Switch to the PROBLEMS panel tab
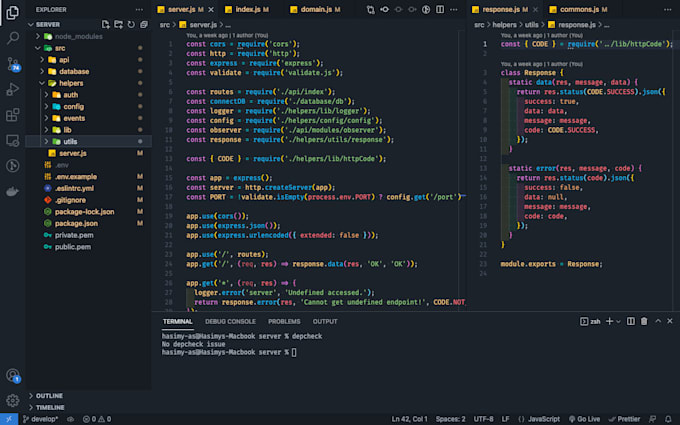Screen dimensions: 680x425 (x=284, y=321)
